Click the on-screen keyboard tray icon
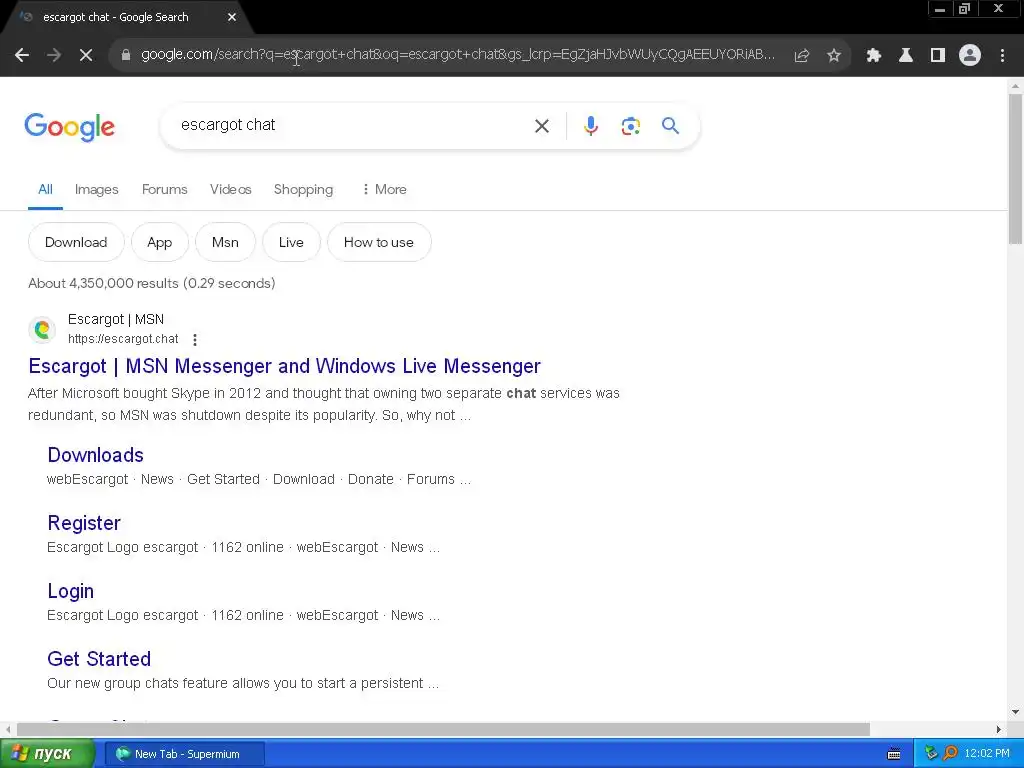Image resolution: width=1024 pixels, height=768 pixels. tap(894, 754)
